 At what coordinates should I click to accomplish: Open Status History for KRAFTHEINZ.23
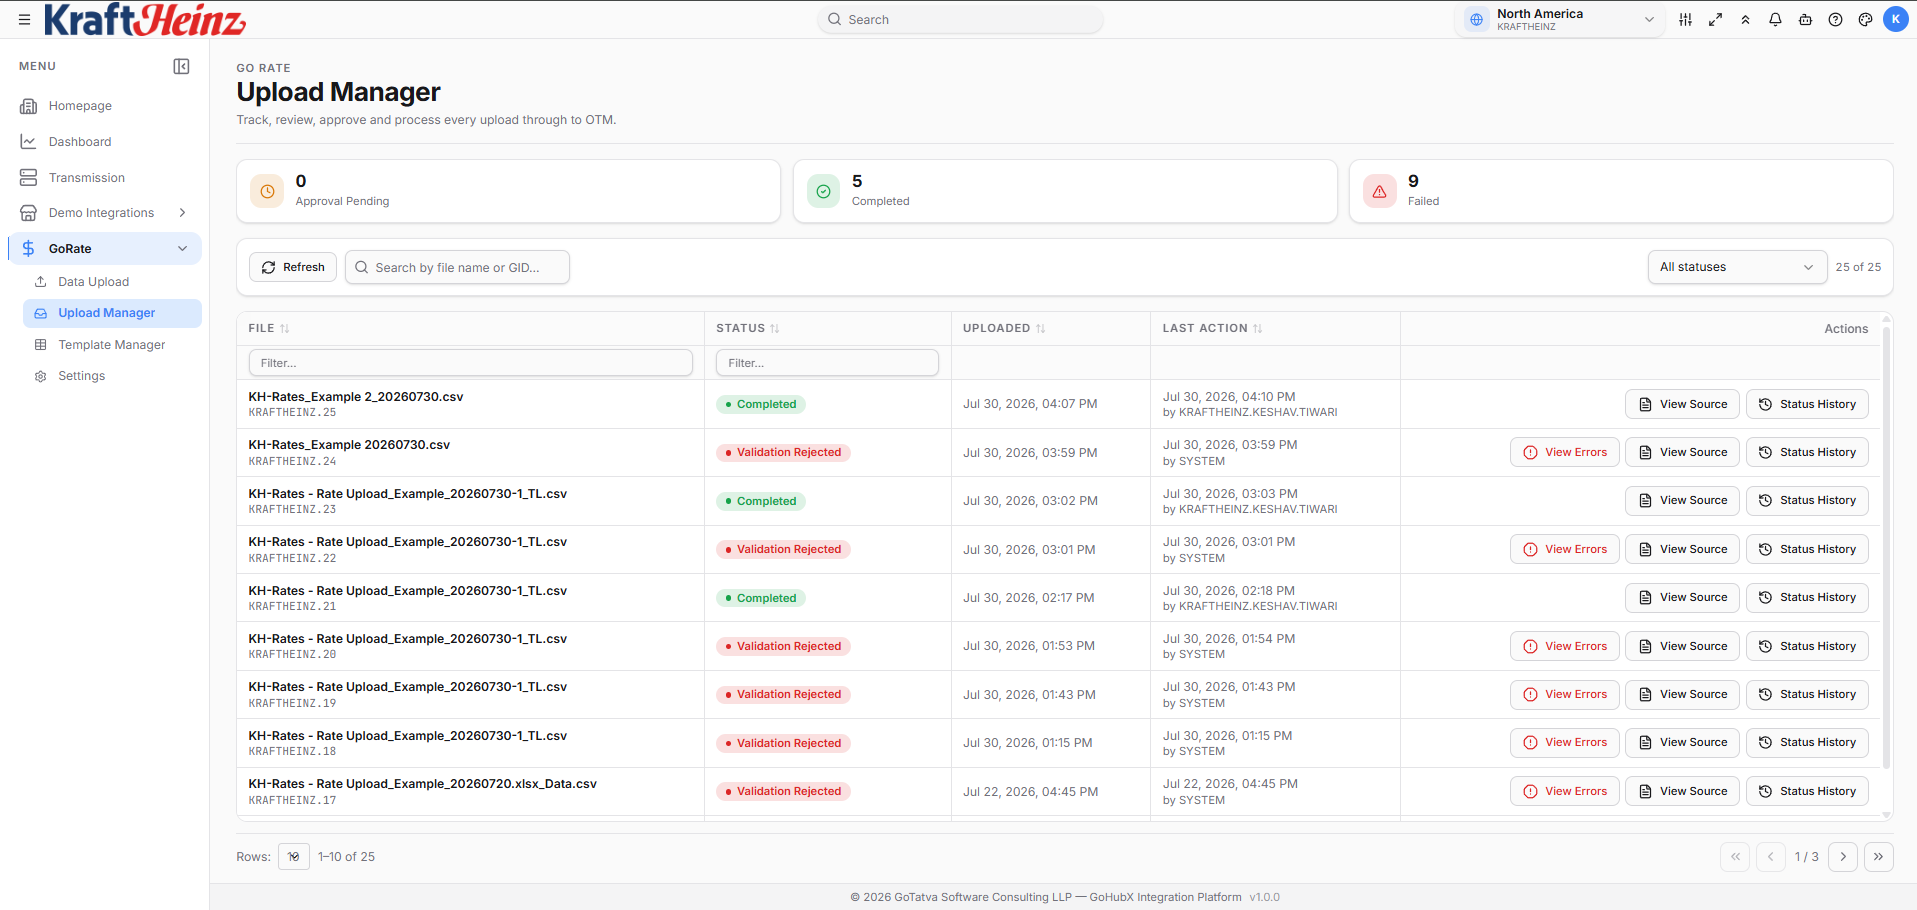(1807, 501)
